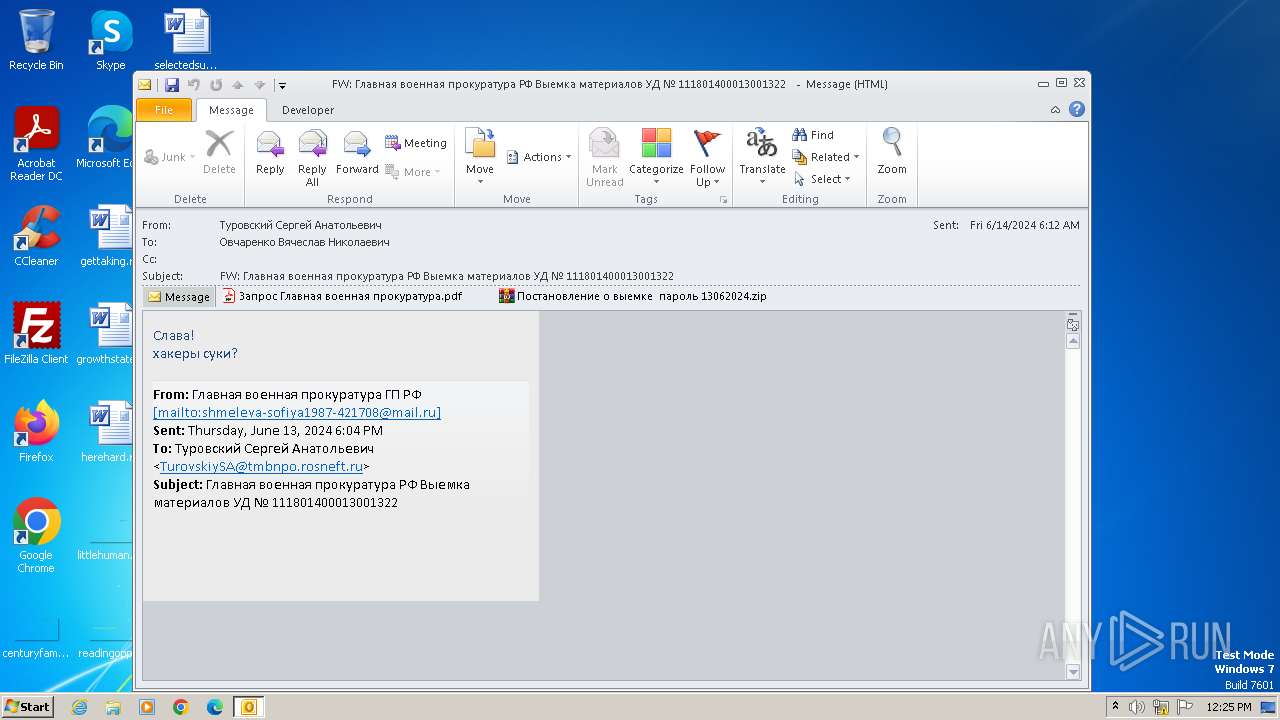Forward this message

pos(357,153)
